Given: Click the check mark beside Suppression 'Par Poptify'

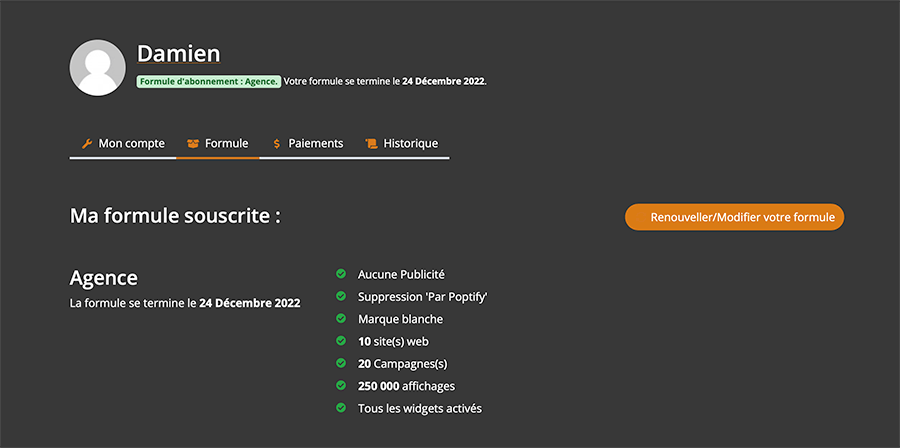Looking at the screenshot, I should 340,296.
